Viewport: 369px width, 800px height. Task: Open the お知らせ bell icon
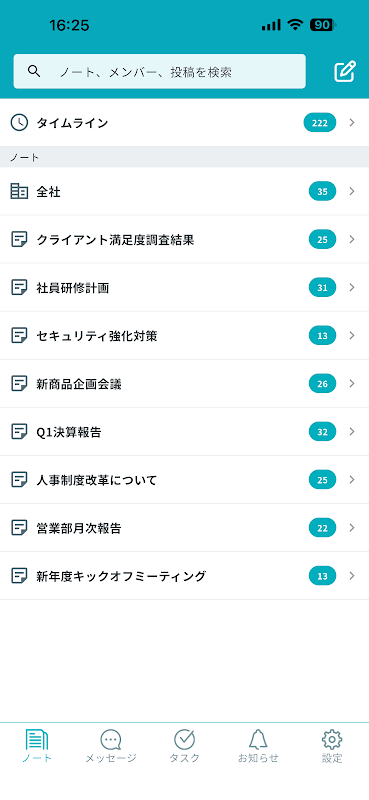tap(258, 739)
